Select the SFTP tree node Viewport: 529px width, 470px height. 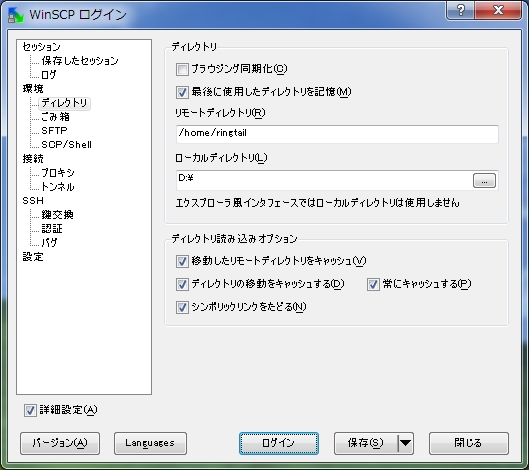click(54, 131)
